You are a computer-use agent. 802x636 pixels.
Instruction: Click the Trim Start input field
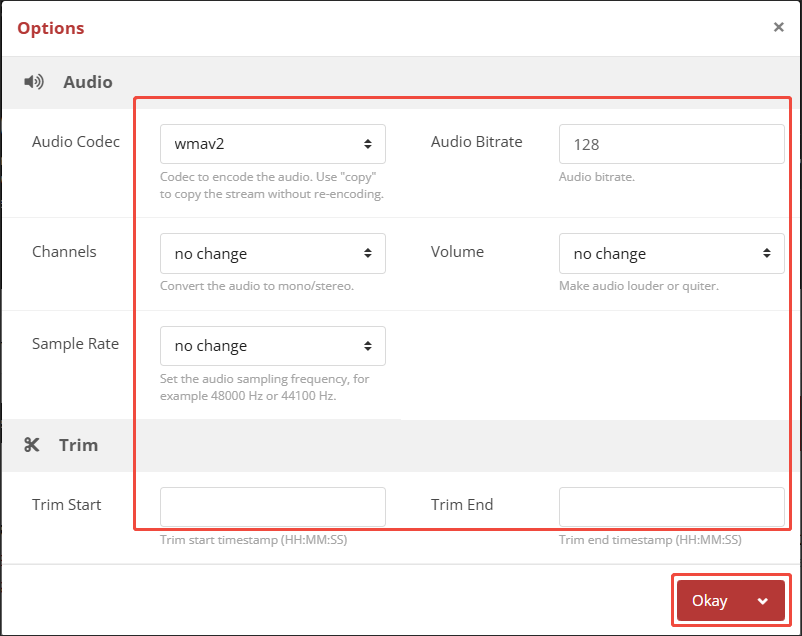point(272,507)
